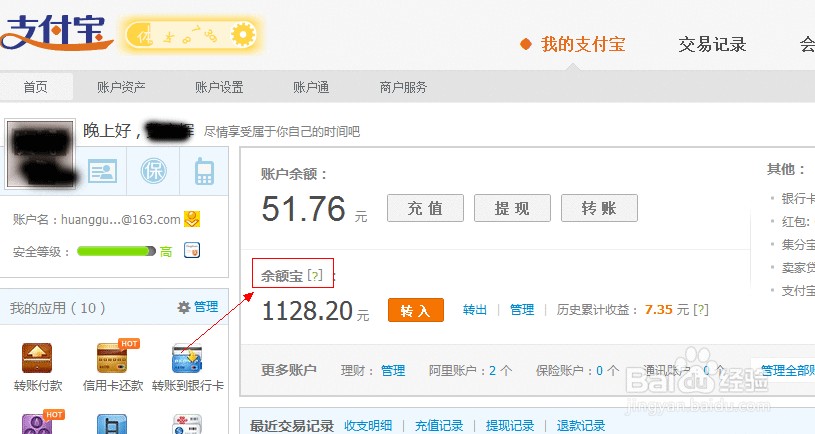Click the mobile phone binding icon
The image size is (815, 434).
204,172
